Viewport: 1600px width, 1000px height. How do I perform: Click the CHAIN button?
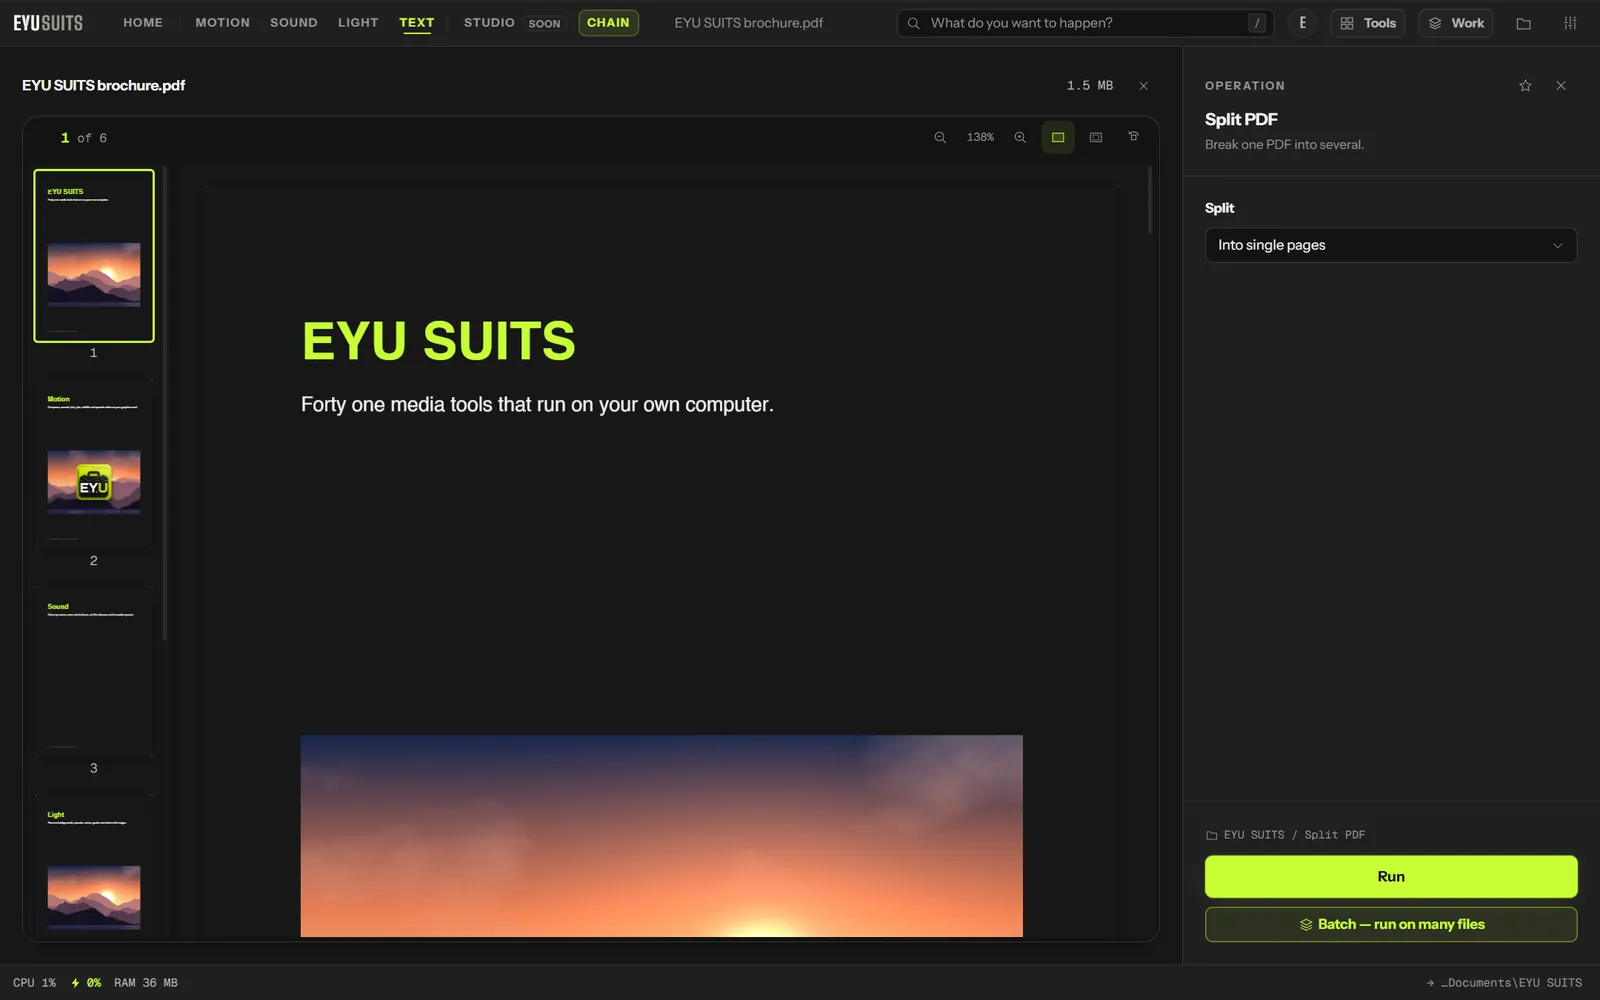pos(608,23)
